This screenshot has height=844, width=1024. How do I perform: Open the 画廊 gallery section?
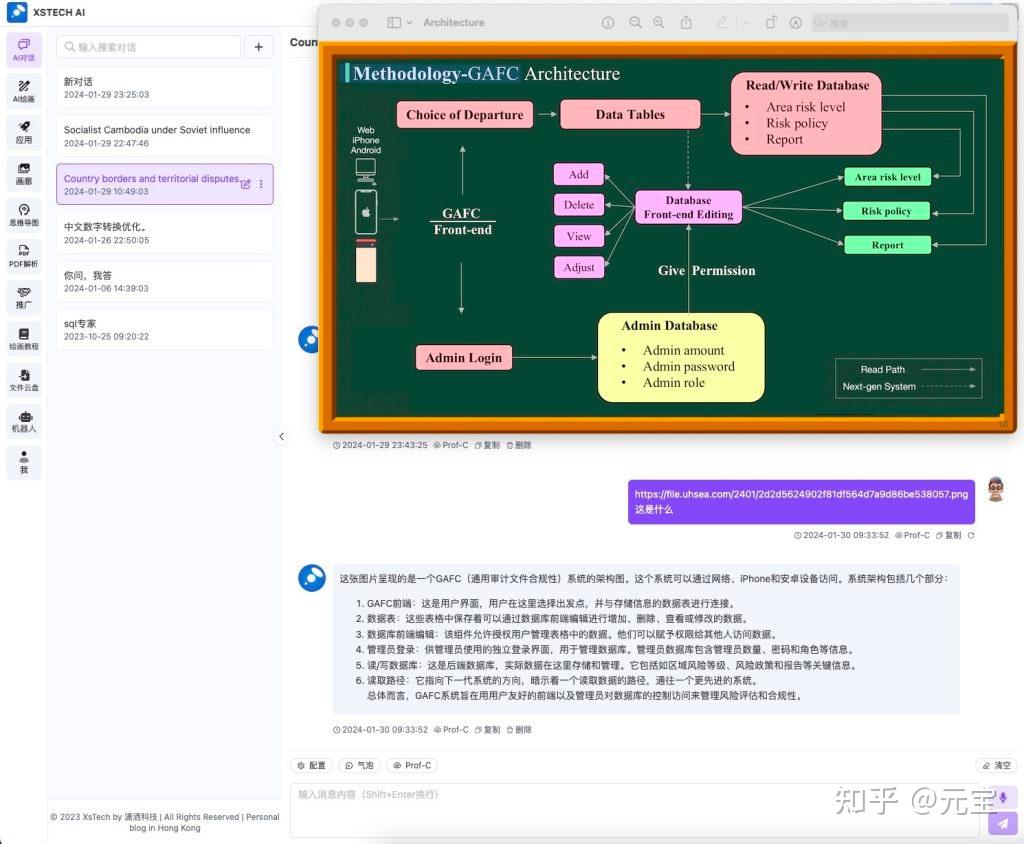(x=23, y=173)
